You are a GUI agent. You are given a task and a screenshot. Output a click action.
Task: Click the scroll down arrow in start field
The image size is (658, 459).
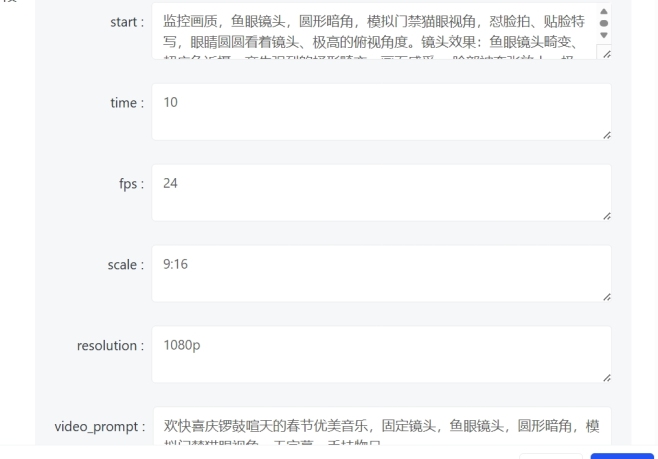[x=603, y=35]
